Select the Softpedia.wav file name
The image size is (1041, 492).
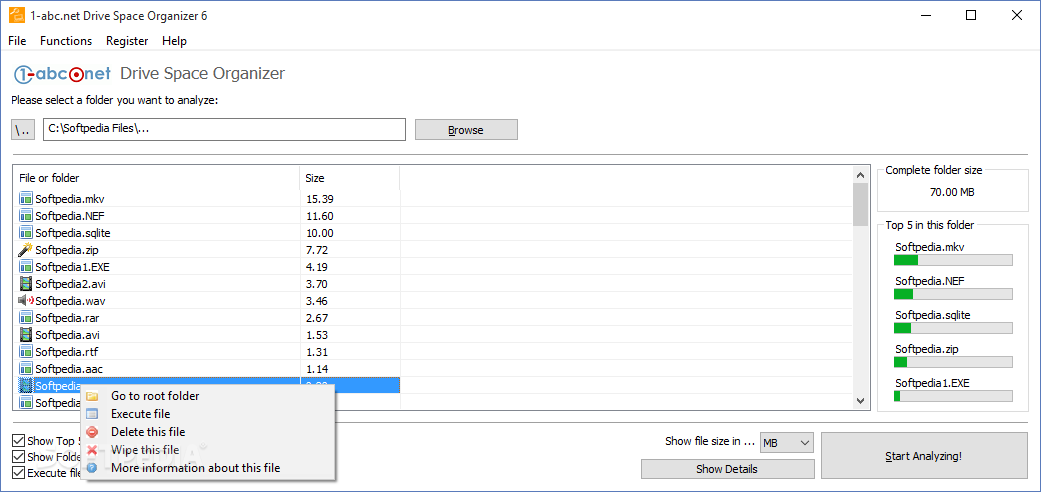click(70, 301)
